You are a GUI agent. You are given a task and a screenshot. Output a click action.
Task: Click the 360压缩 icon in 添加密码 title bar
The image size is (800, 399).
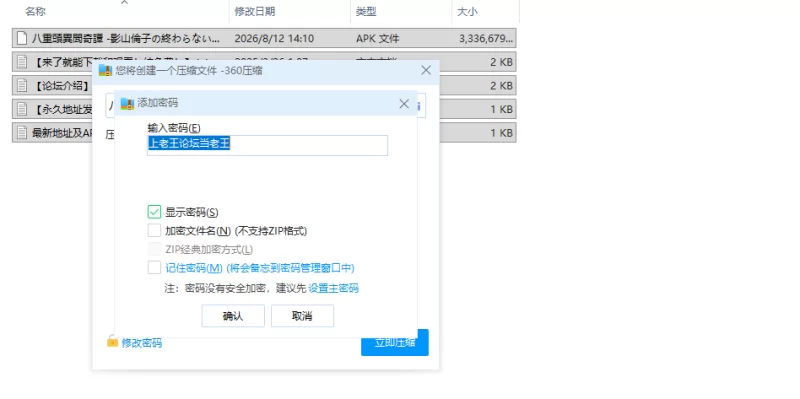coord(127,104)
